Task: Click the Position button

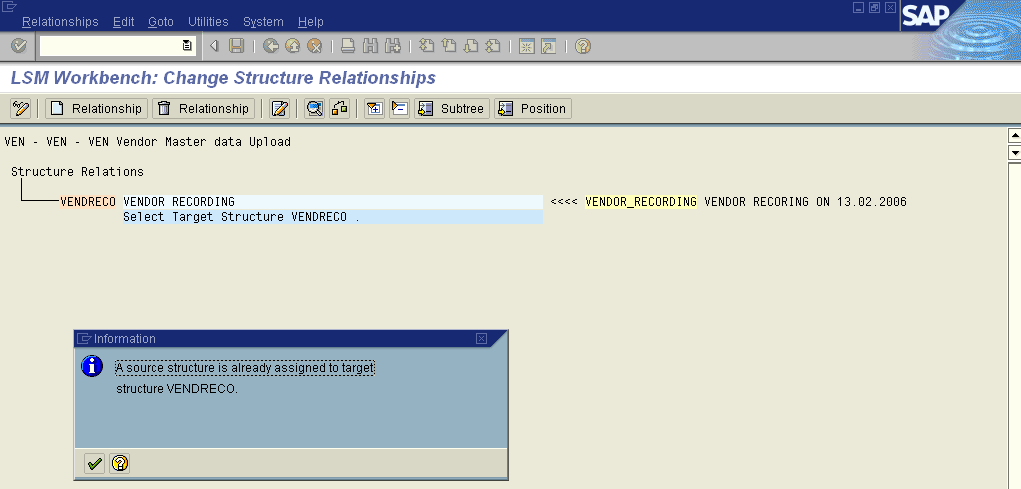Action: (533, 108)
